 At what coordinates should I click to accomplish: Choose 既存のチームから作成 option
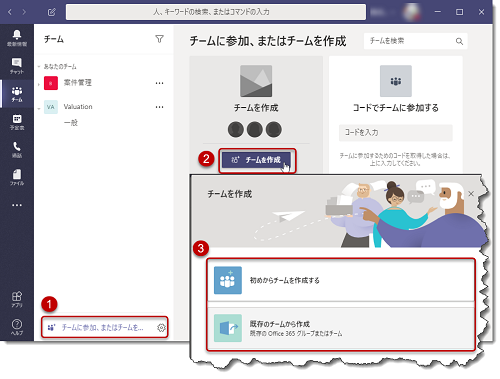340,328
